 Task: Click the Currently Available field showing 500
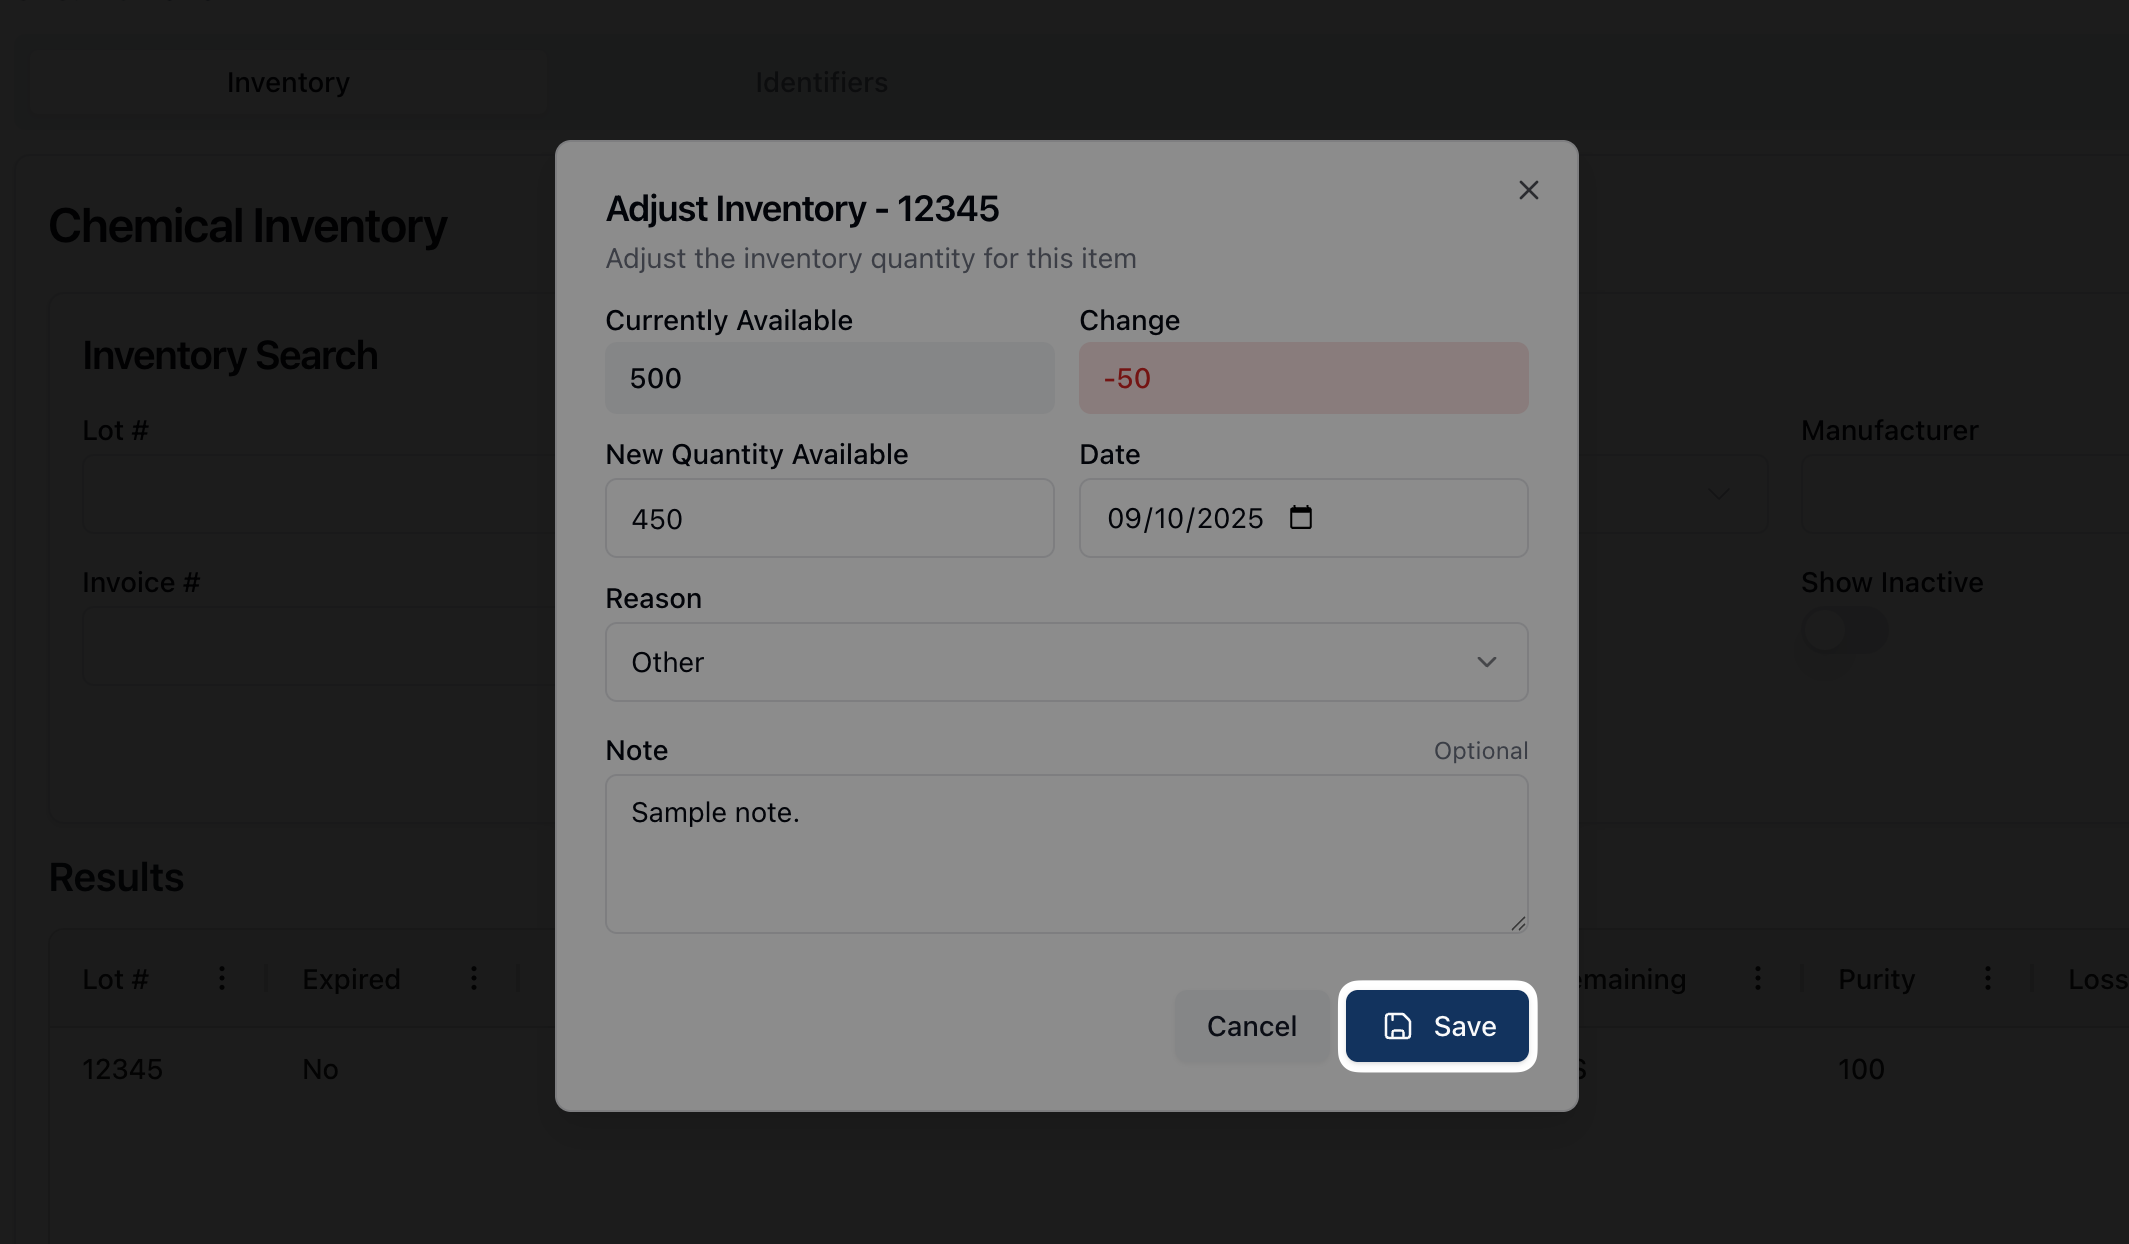point(829,378)
